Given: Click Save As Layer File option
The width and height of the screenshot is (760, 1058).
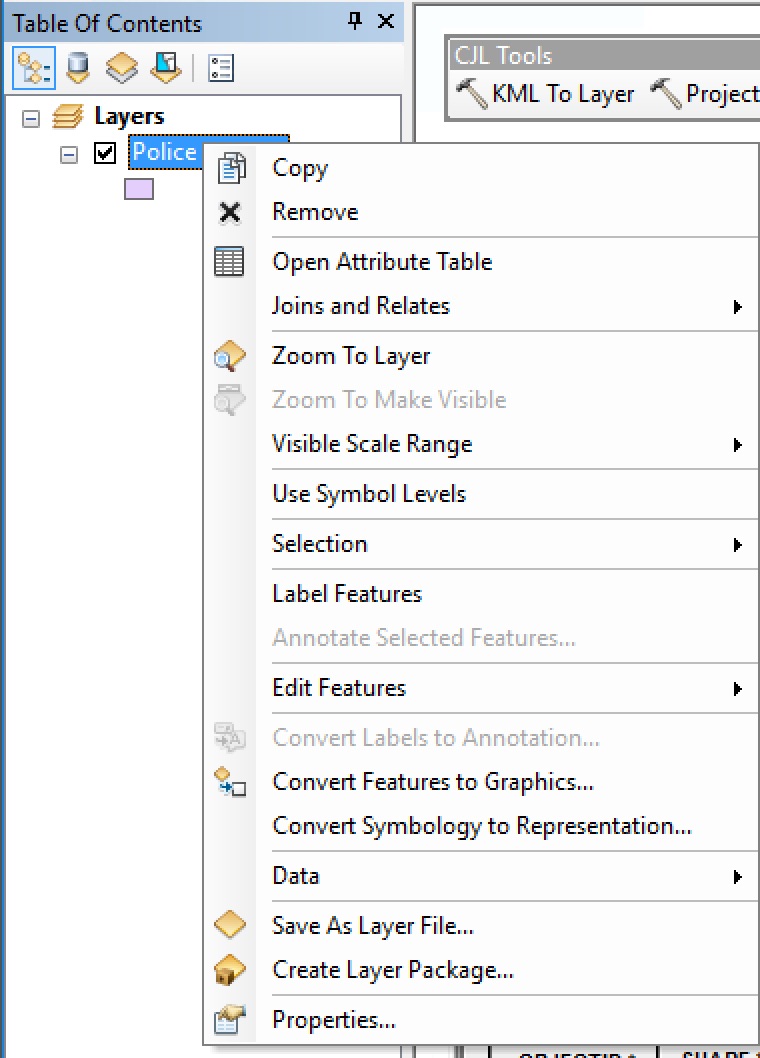Looking at the screenshot, I should 373,926.
